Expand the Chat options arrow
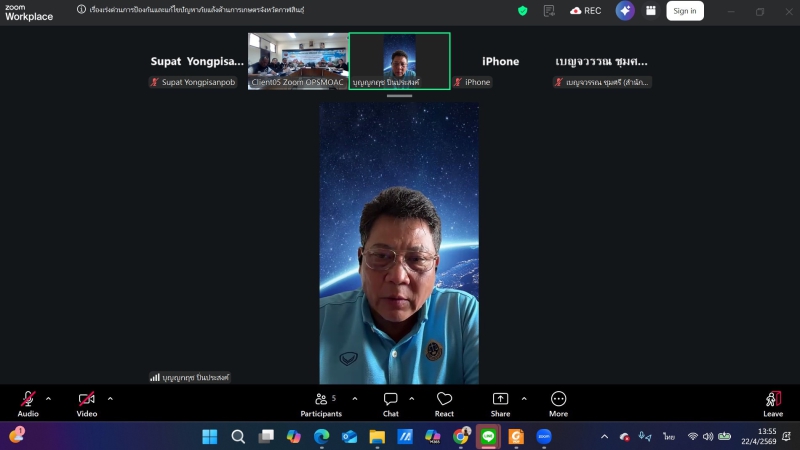 pyautogui.click(x=411, y=399)
